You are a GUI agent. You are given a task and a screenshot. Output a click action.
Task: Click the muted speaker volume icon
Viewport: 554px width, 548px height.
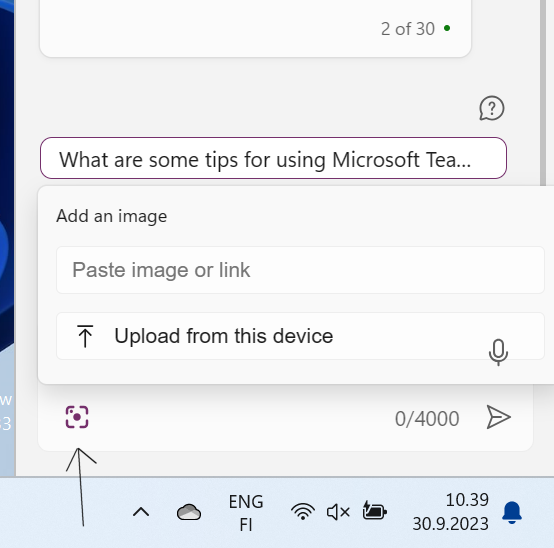pyautogui.click(x=338, y=512)
